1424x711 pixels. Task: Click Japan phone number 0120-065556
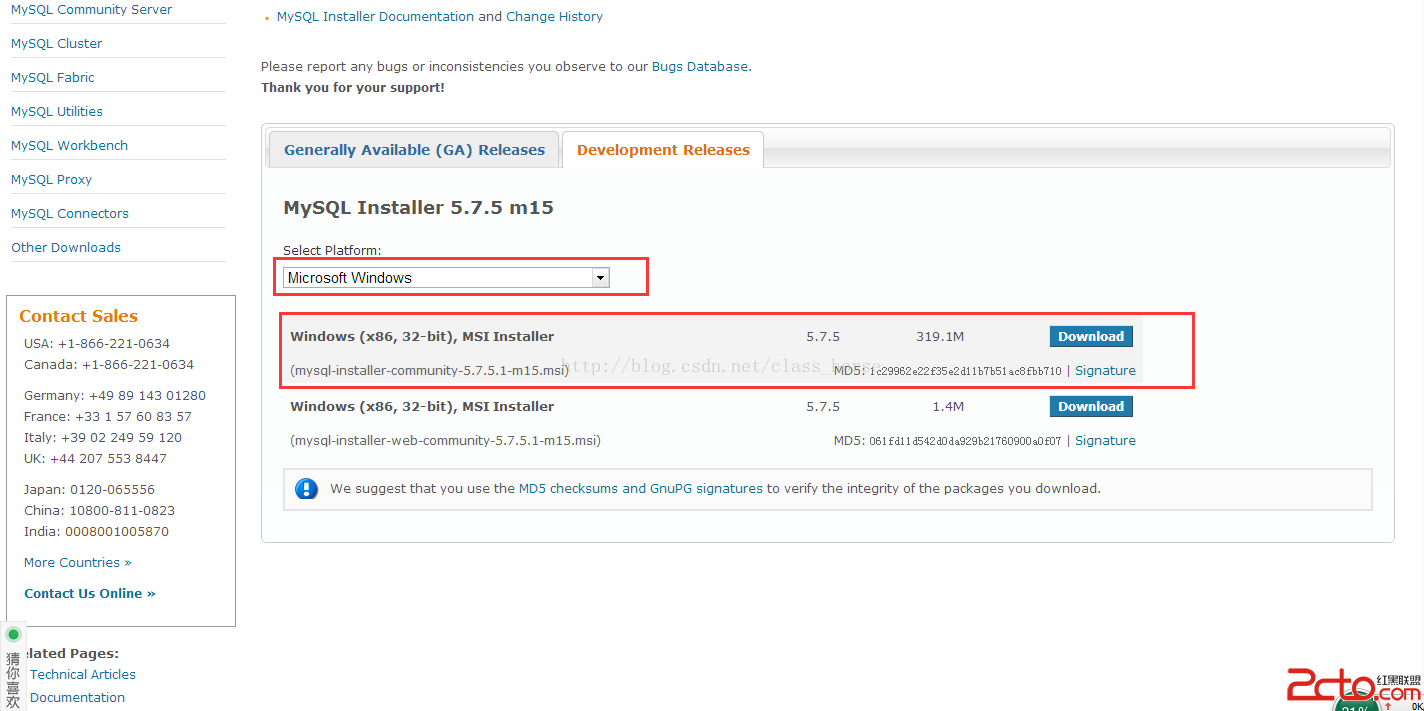(x=112, y=490)
